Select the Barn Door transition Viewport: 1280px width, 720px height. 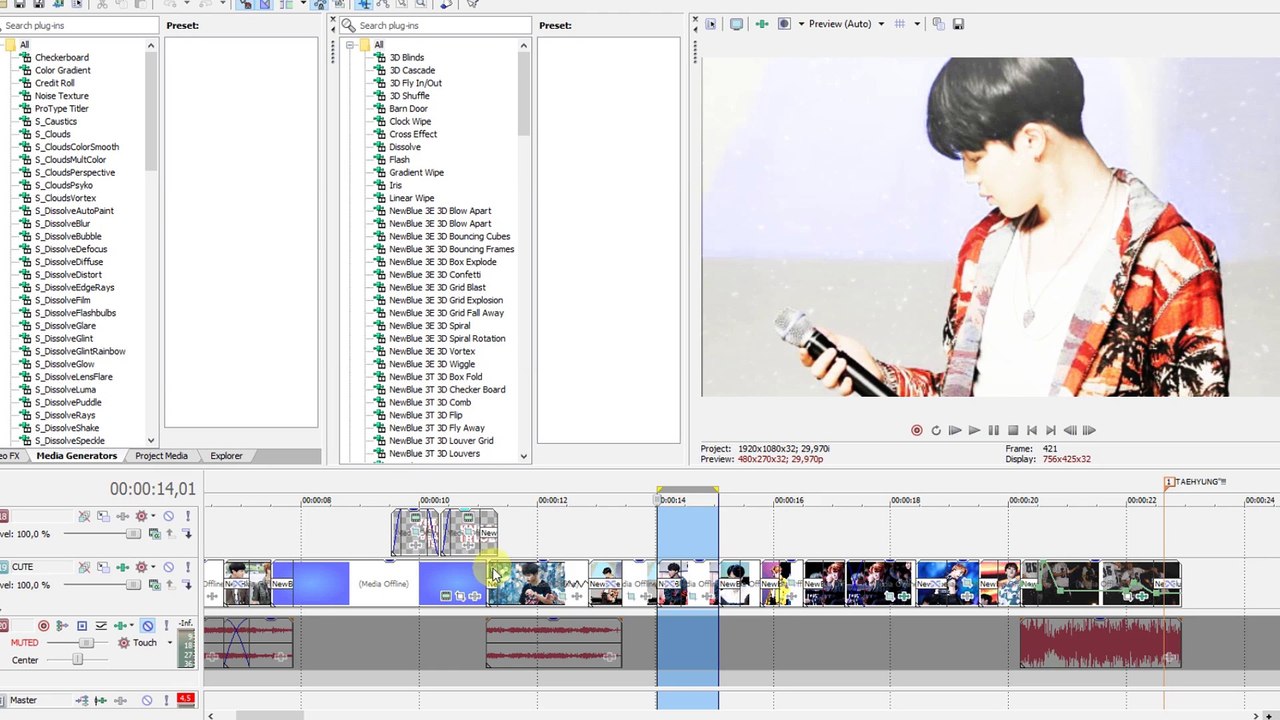(408, 109)
